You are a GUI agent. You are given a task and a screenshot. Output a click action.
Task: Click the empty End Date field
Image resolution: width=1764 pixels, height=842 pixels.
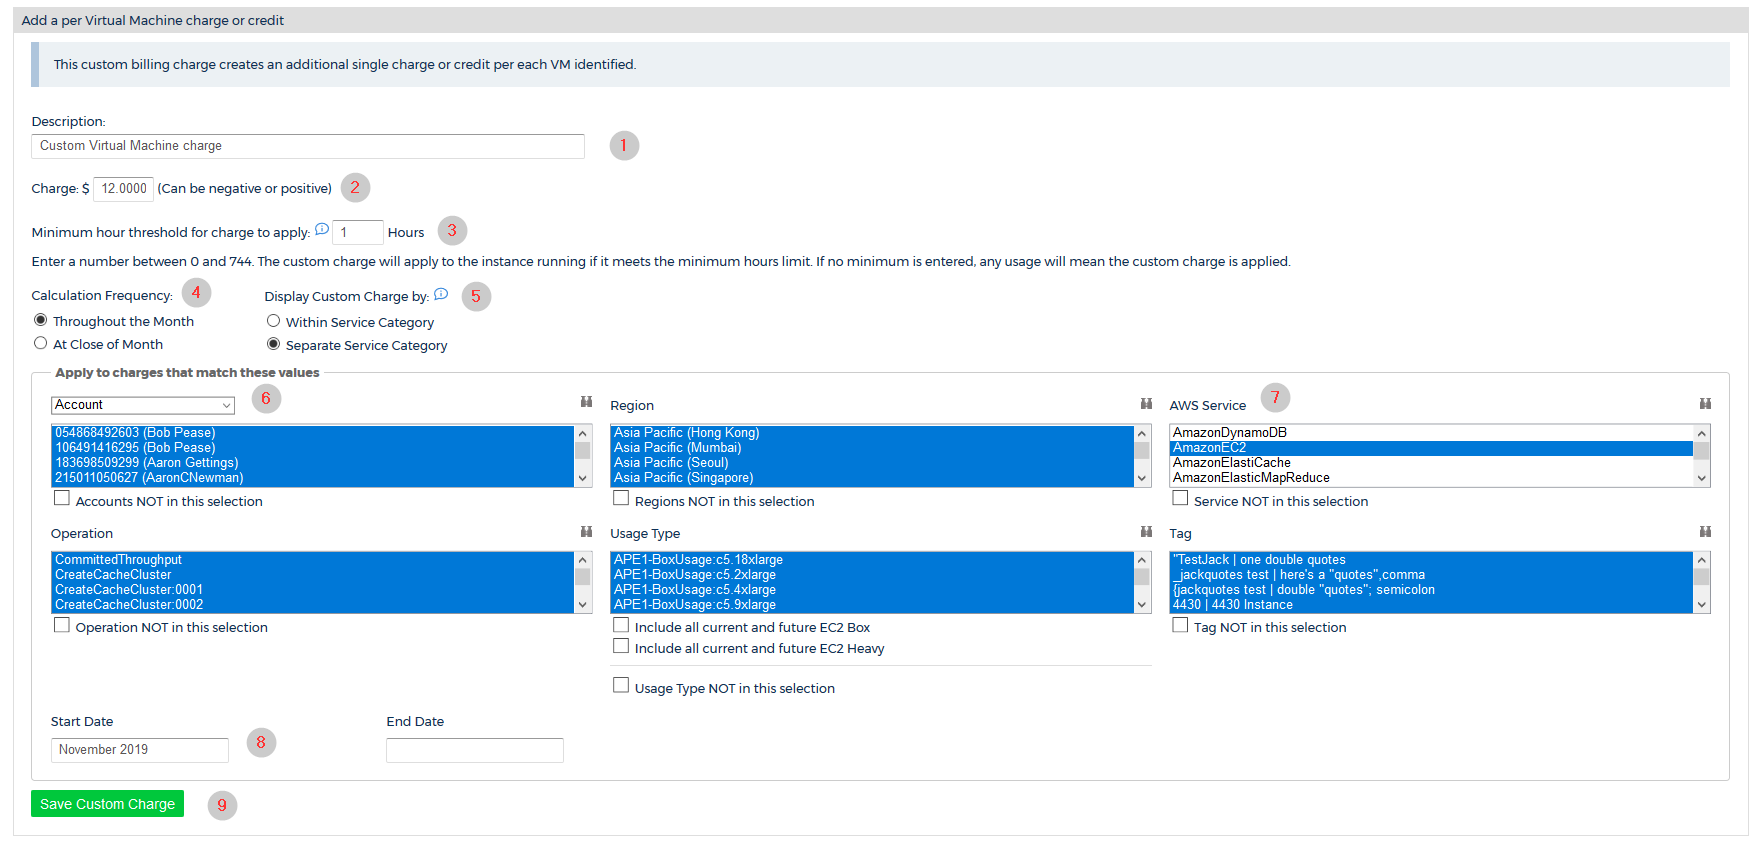475,750
